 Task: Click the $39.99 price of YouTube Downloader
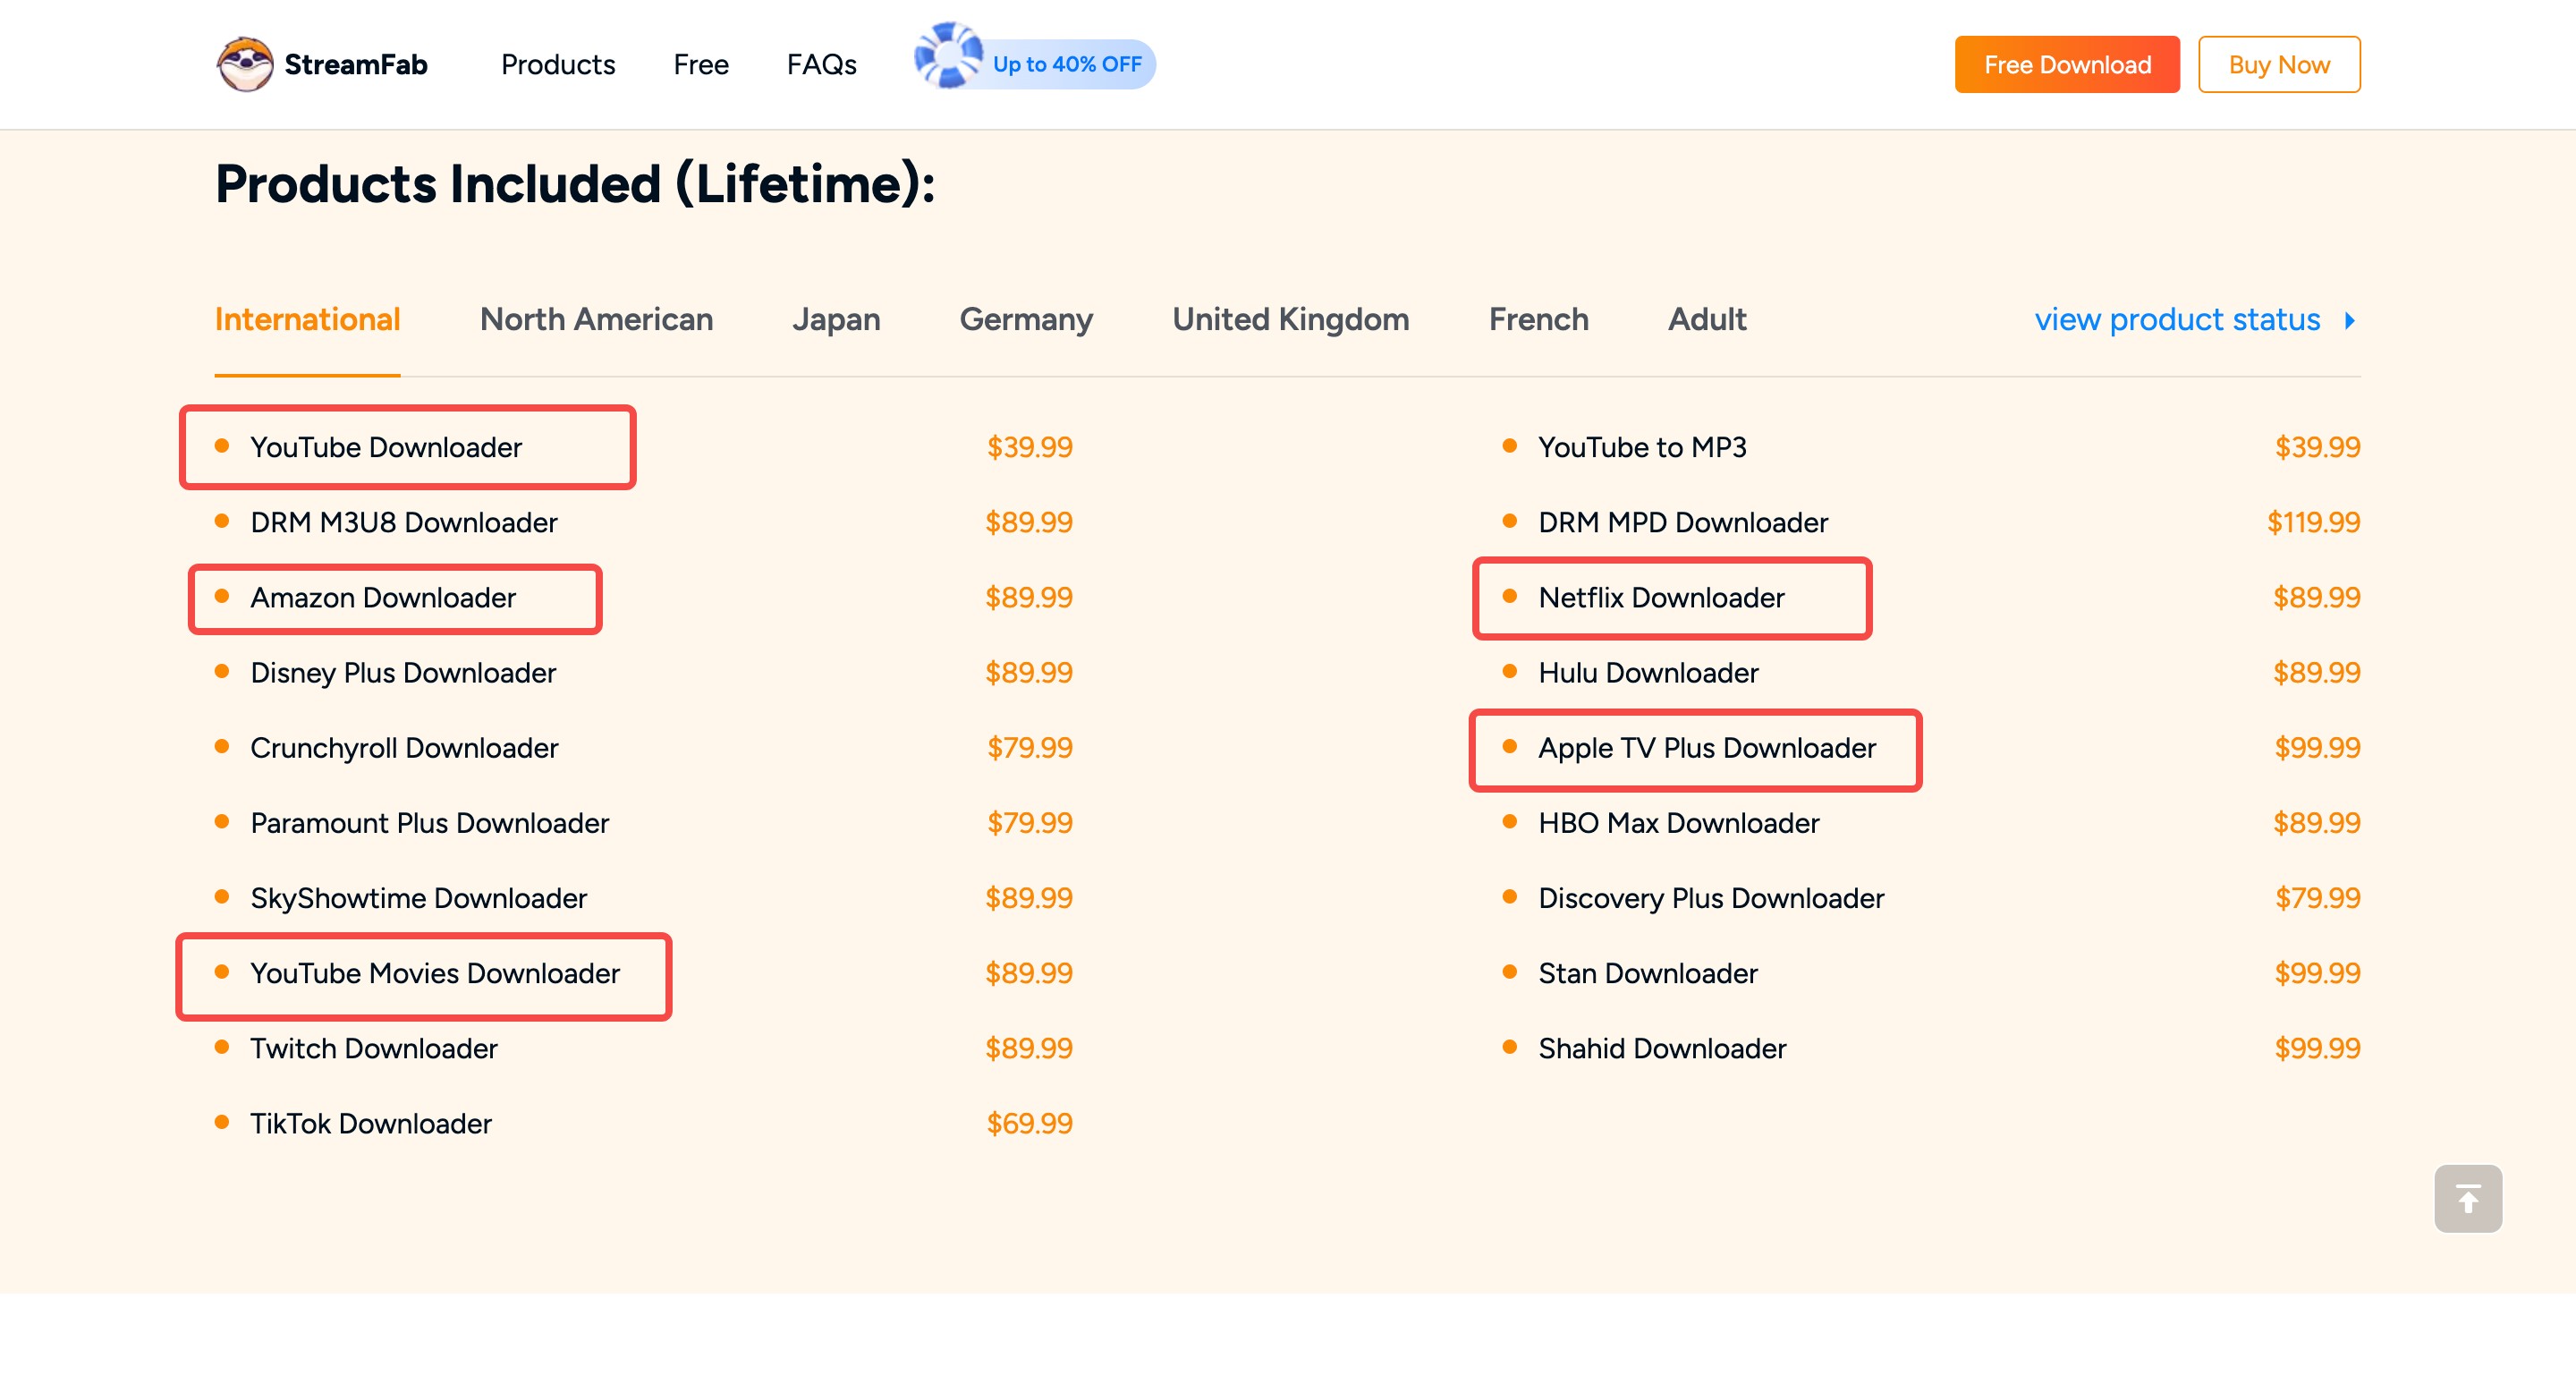(x=1029, y=447)
